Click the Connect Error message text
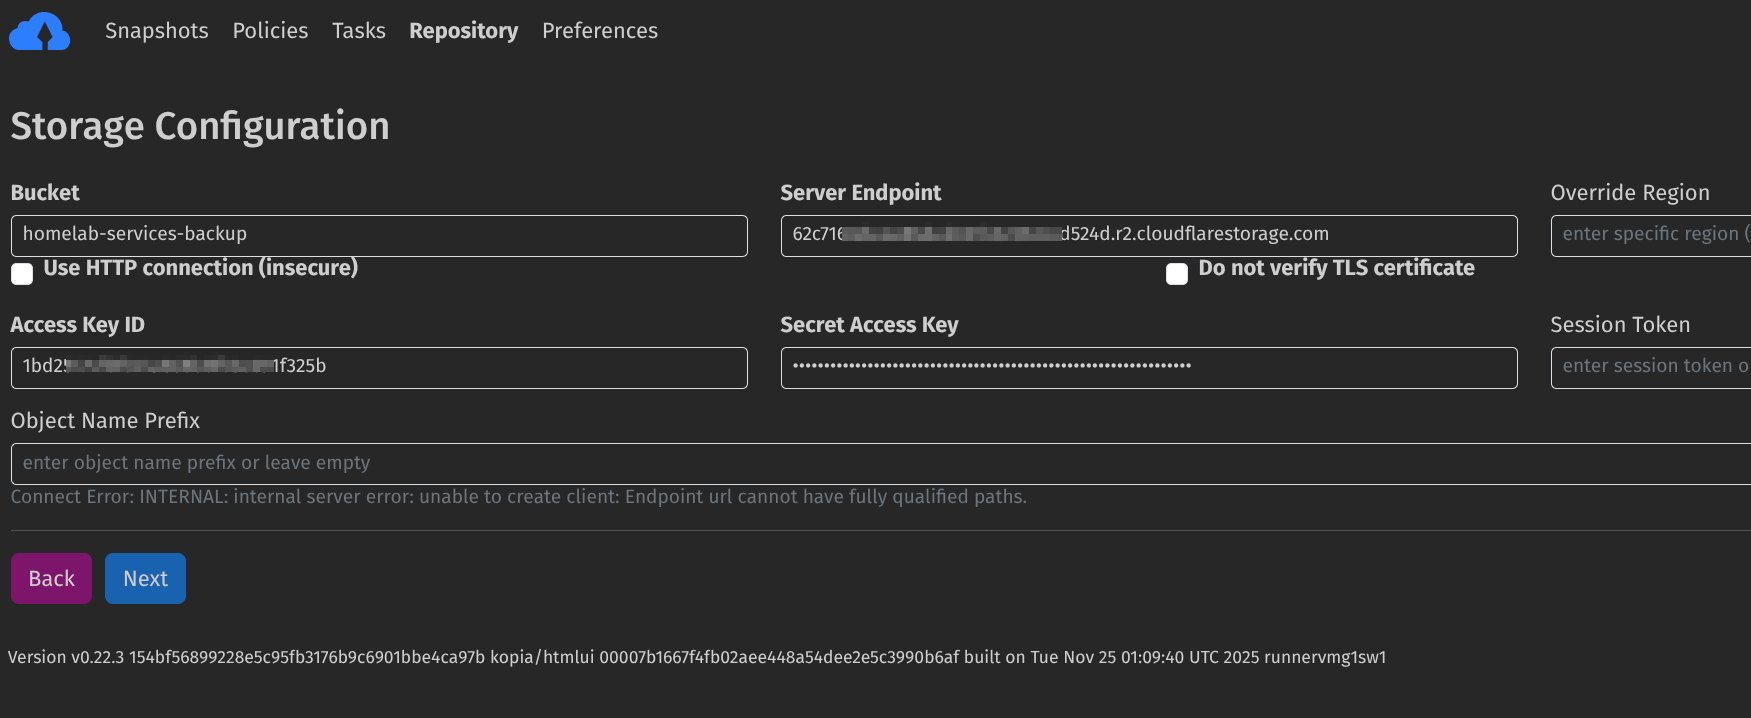1751x718 pixels. [518, 497]
